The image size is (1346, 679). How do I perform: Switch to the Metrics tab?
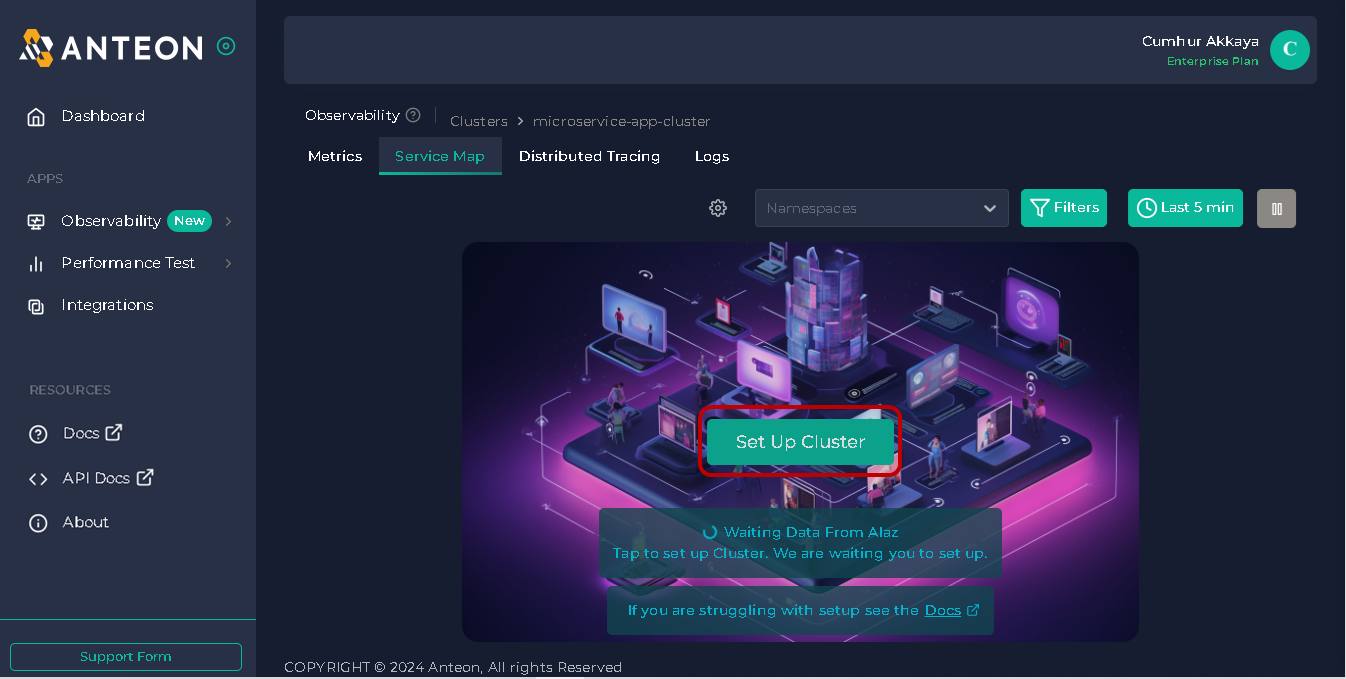click(335, 156)
